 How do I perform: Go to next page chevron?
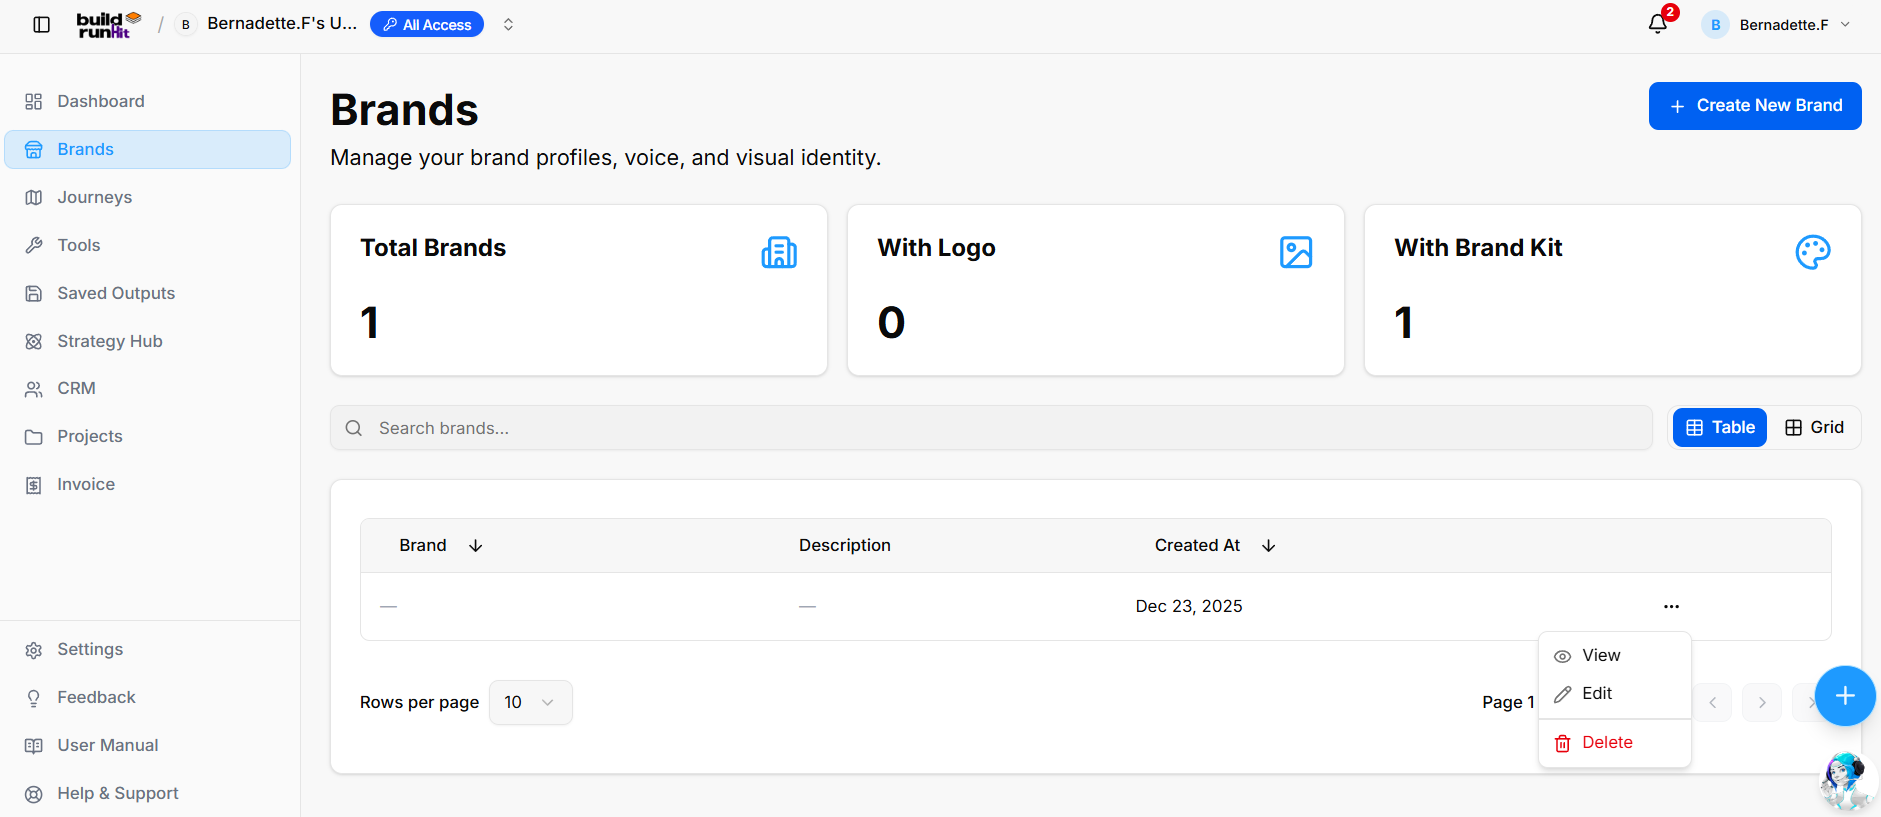click(1762, 703)
